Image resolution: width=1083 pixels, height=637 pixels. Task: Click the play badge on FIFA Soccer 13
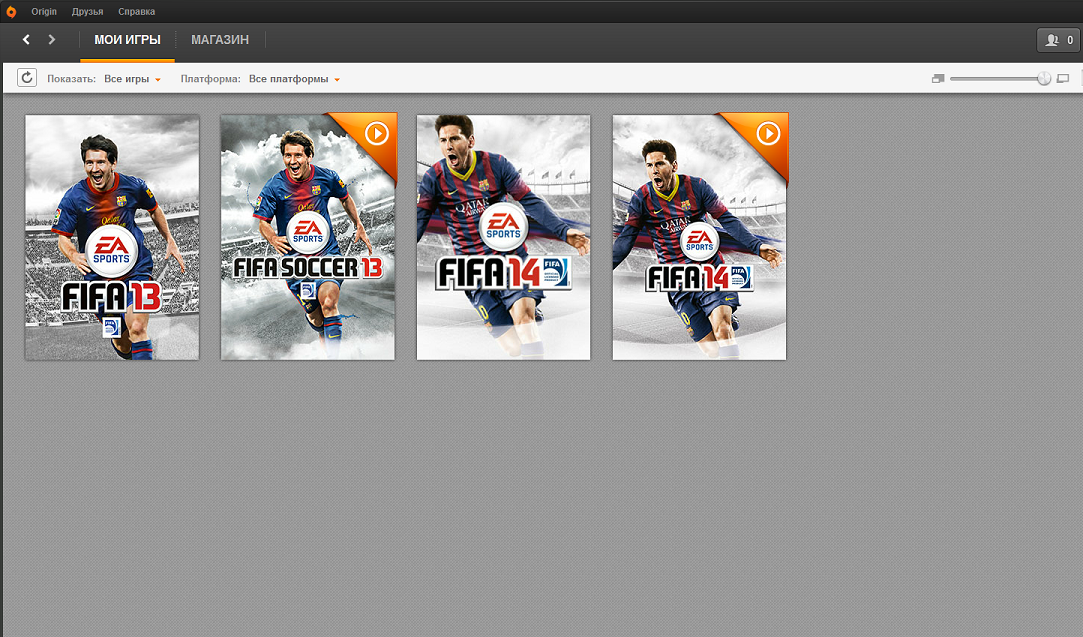[376, 133]
